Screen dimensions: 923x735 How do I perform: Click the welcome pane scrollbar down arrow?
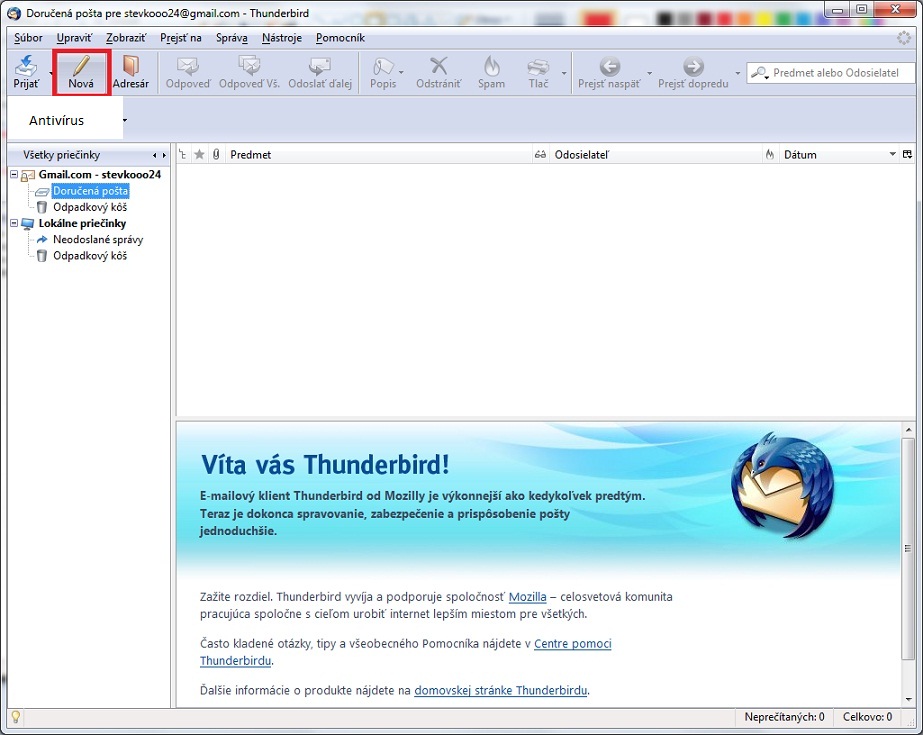pos(908,699)
